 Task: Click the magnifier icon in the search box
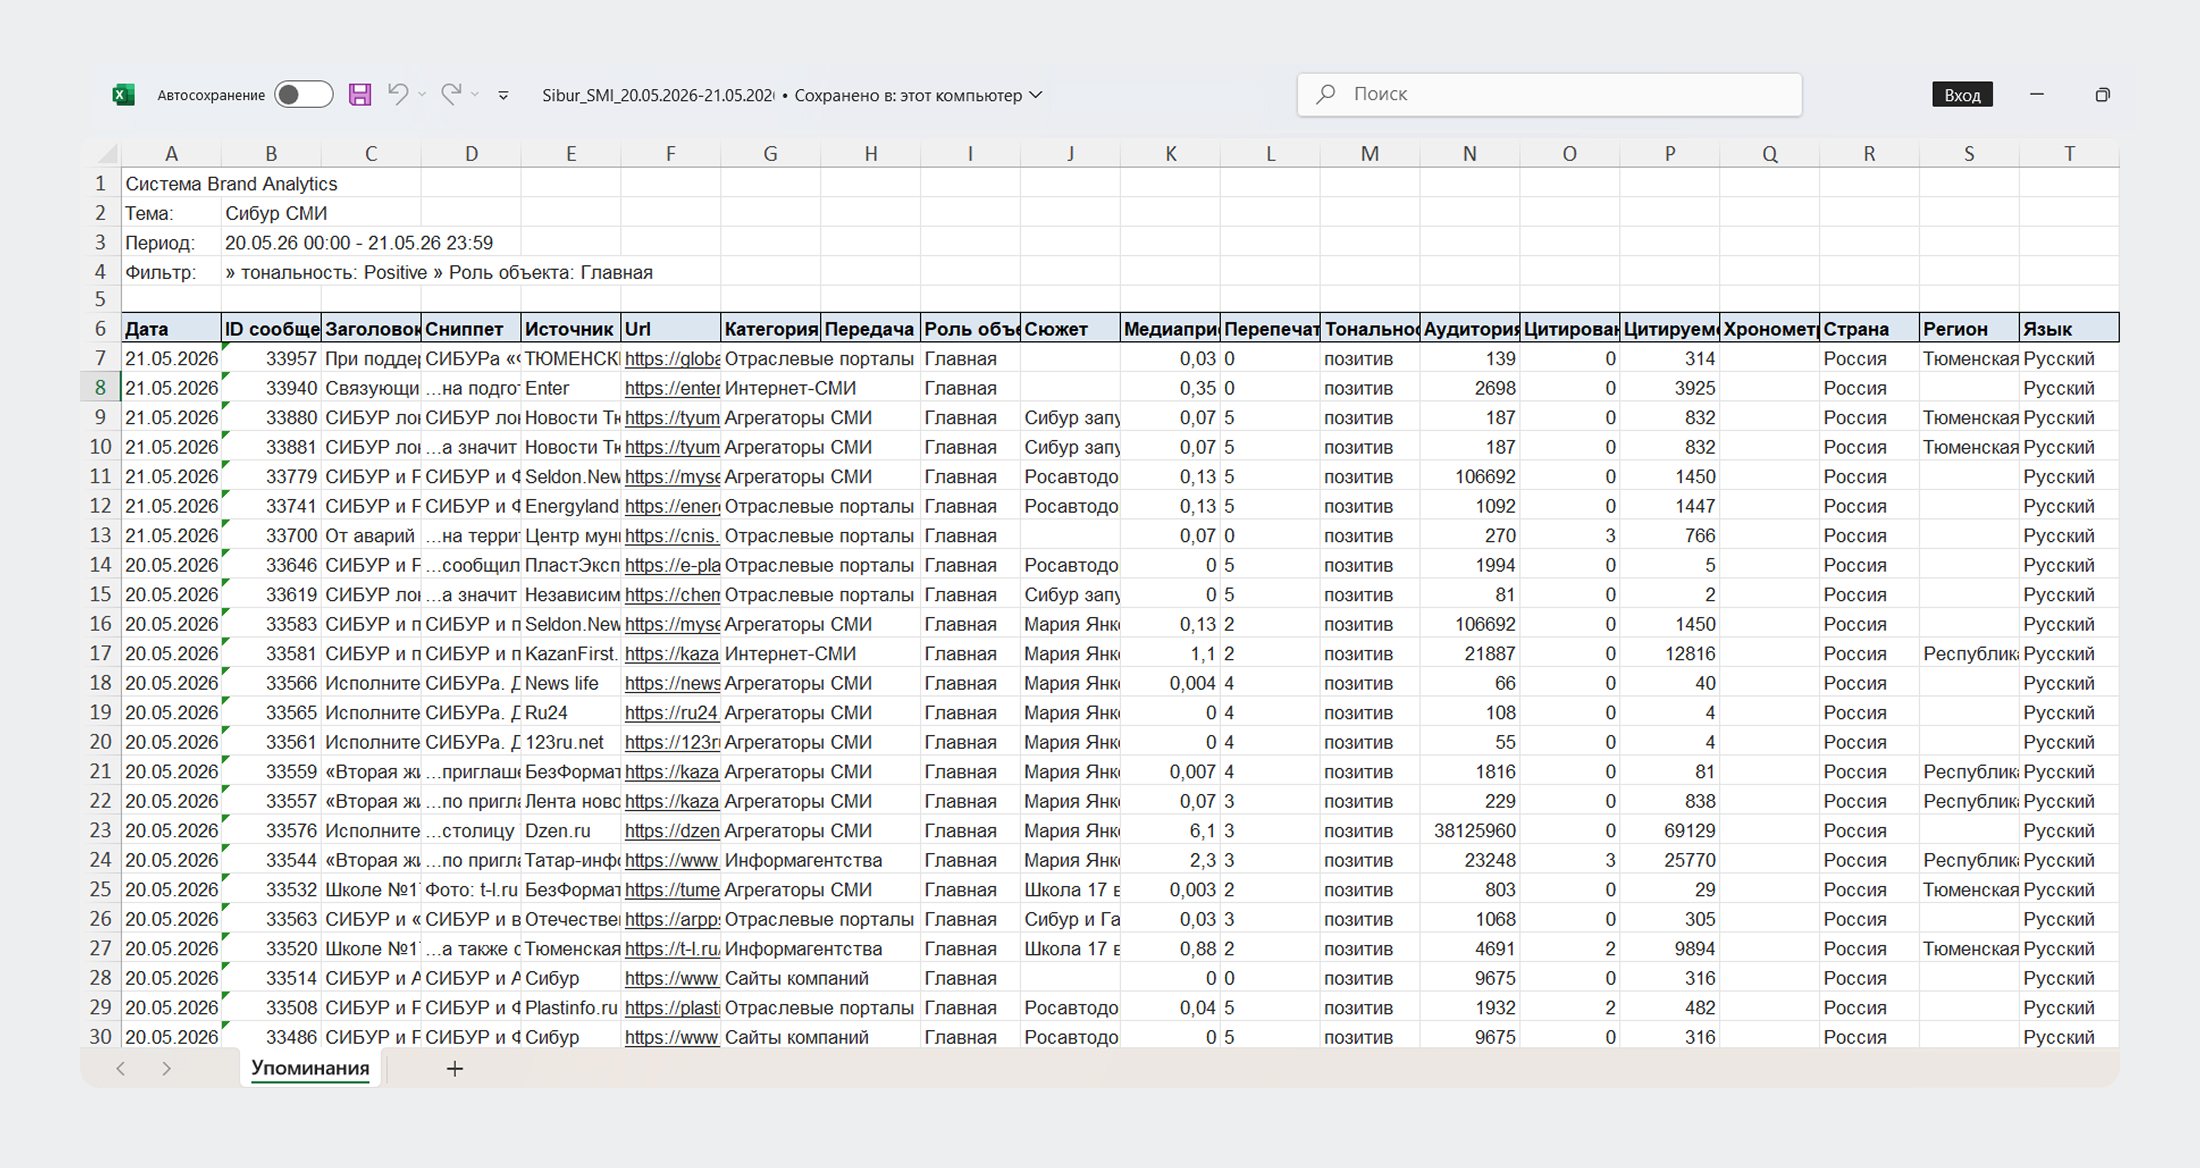(1326, 94)
